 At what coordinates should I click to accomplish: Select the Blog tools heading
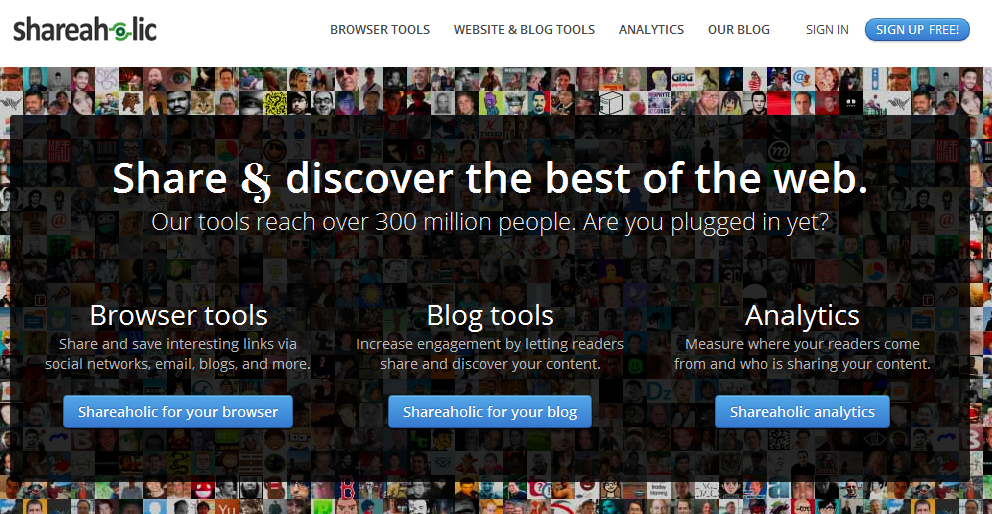(490, 315)
